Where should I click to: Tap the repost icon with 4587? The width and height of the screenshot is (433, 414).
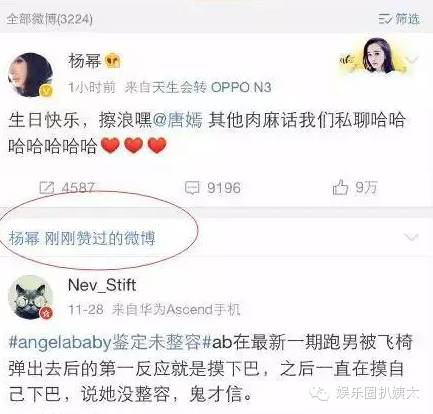tap(46, 188)
